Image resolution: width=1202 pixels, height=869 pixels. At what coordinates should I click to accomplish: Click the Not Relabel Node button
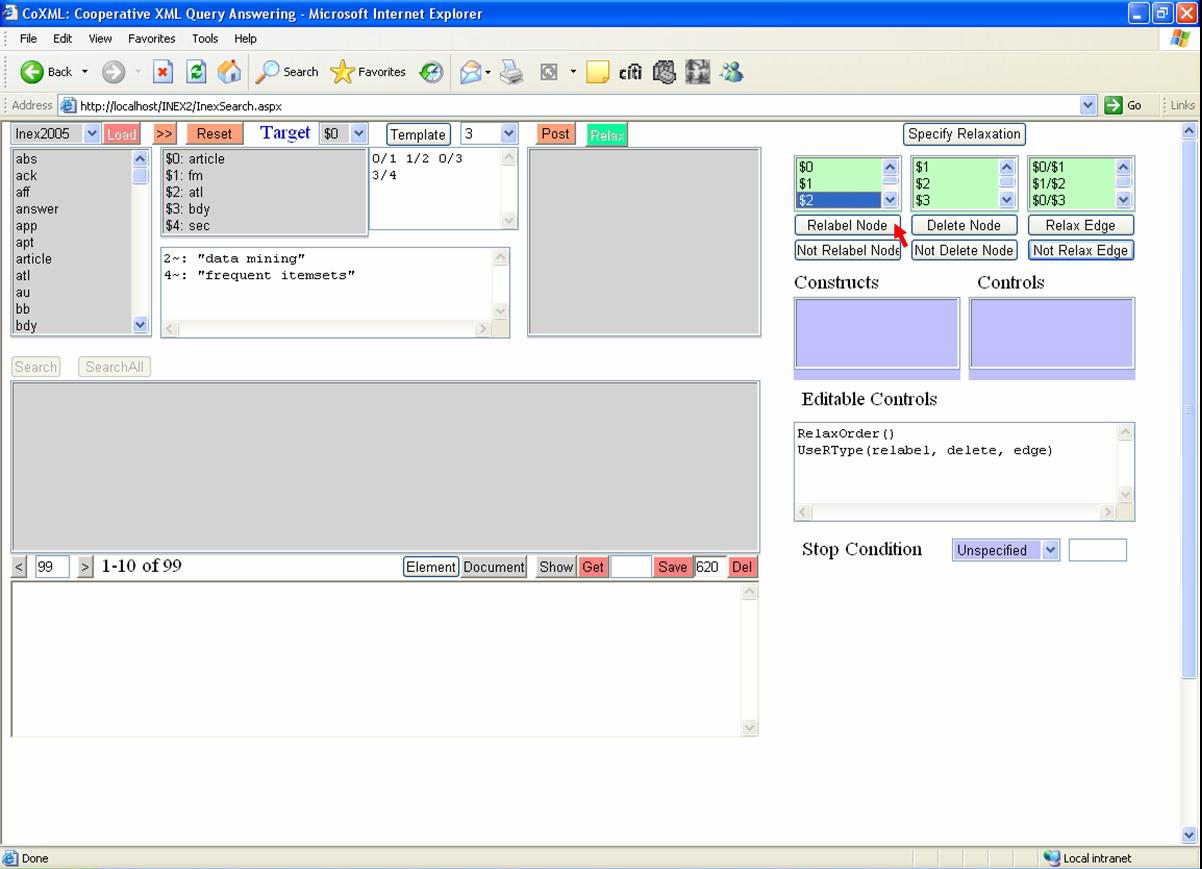pyautogui.click(x=848, y=250)
